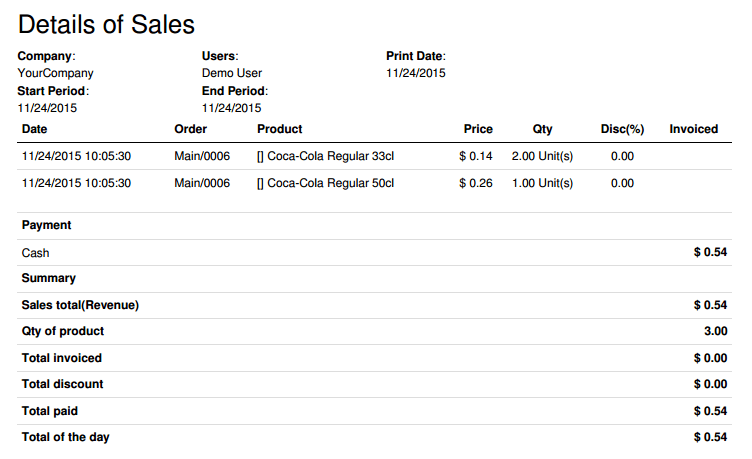The image size is (752, 459).
Task: Click the Price column header
Action: [x=478, y=129]
